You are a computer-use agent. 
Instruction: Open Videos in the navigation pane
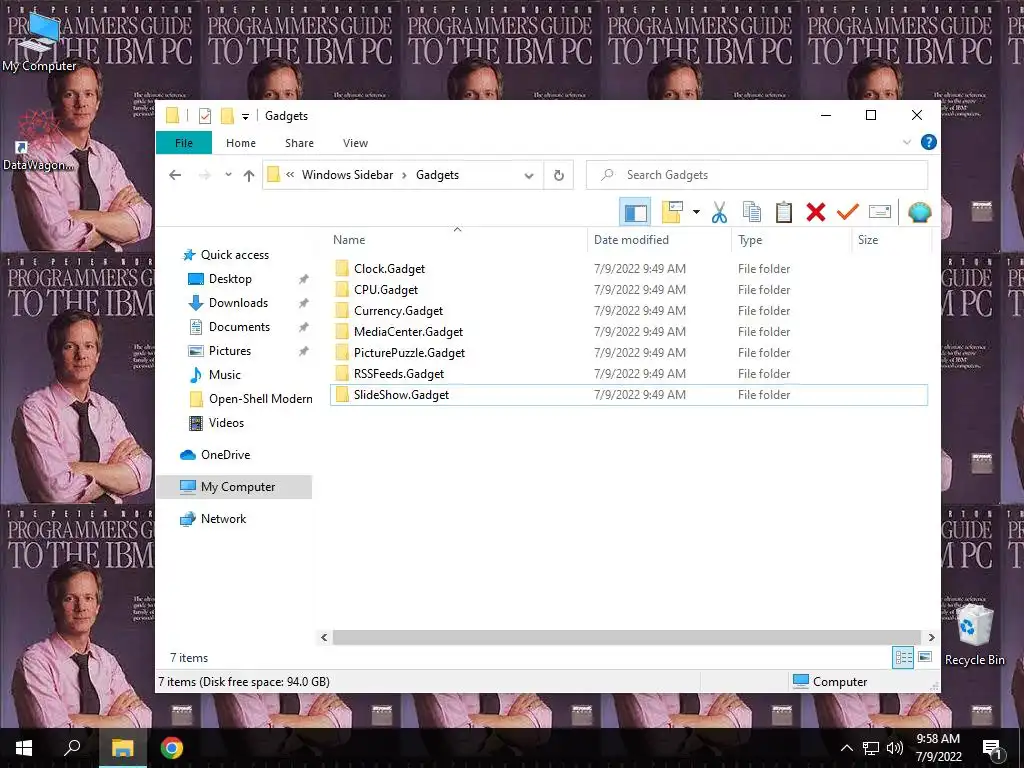(226, 423)
